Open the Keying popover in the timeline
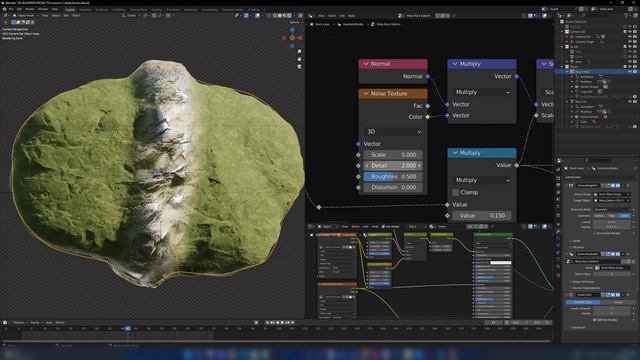This screenshot has height=360, width=640. [35, 322]
